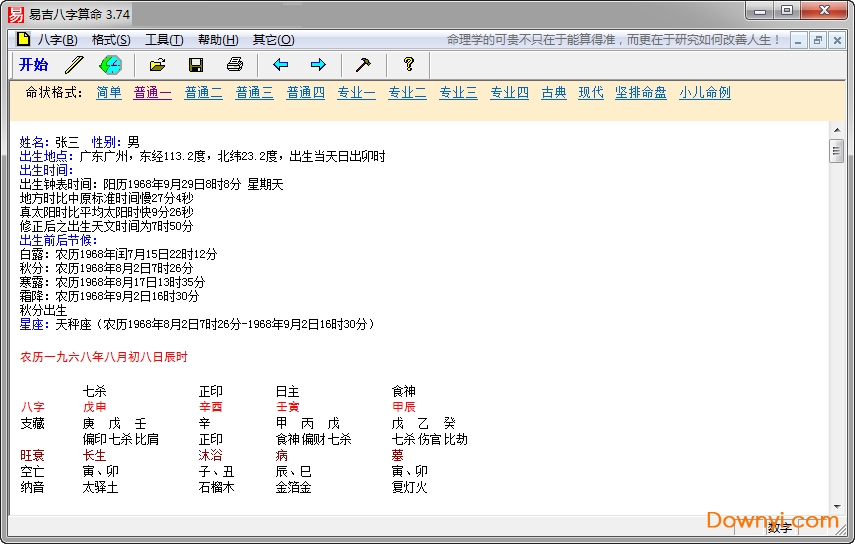855x544 pixels.
Task: Go back with the left arrow icon
Action: point(281,65)
